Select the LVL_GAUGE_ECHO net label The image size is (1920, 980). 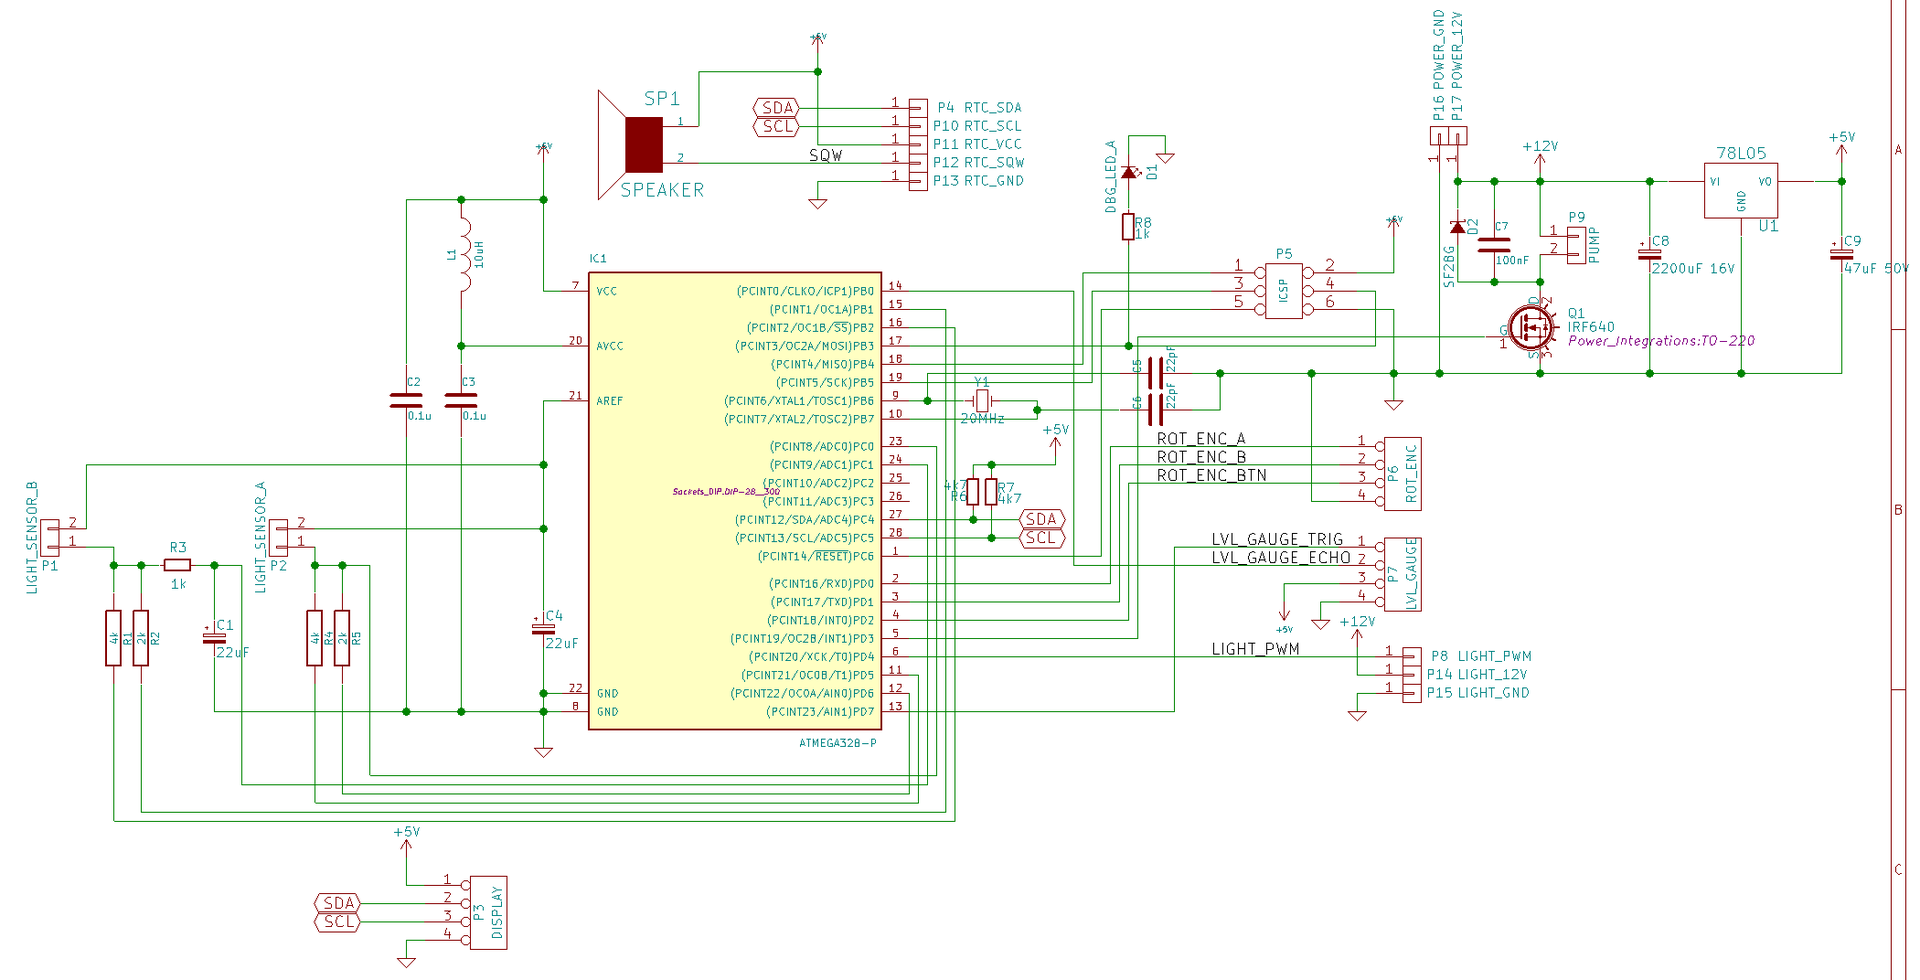1281,558
